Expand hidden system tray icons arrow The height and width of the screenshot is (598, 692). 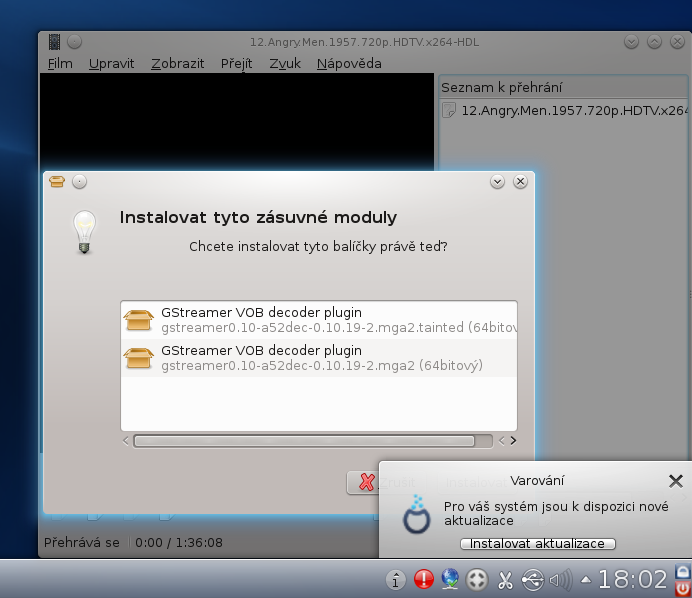(585, 579)
